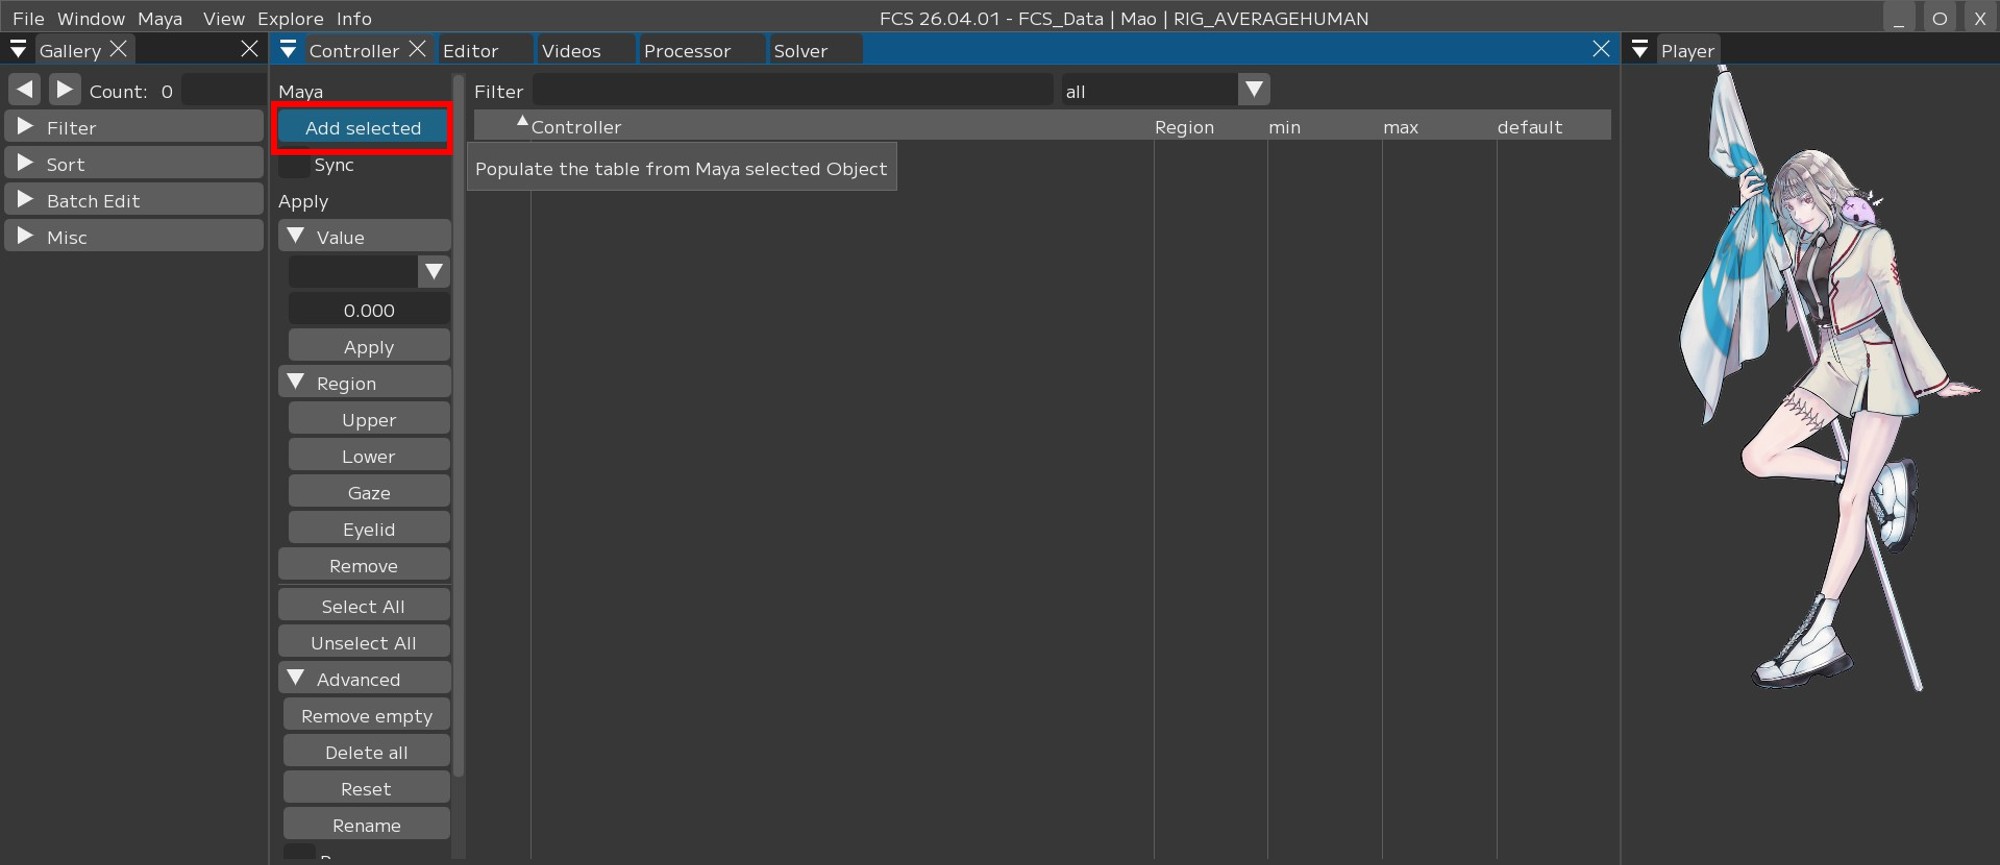
Task: Click the Gallery previous arrow icon
Action: (25, 90)
